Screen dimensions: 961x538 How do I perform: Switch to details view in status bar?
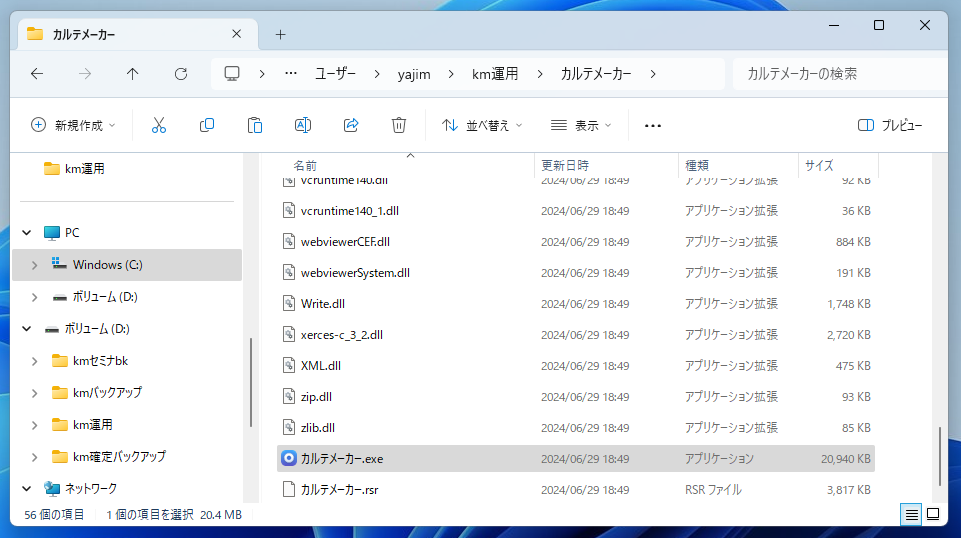(911, 515)
